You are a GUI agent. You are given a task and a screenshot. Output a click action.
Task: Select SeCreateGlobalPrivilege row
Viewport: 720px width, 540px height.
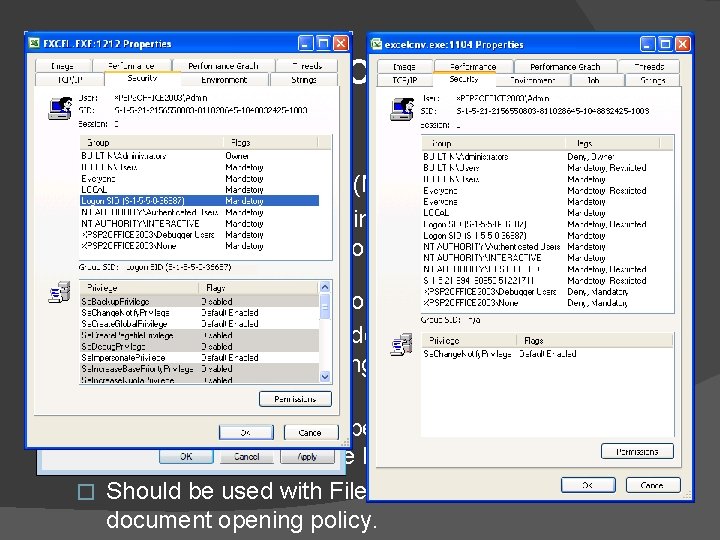point(199,324)
